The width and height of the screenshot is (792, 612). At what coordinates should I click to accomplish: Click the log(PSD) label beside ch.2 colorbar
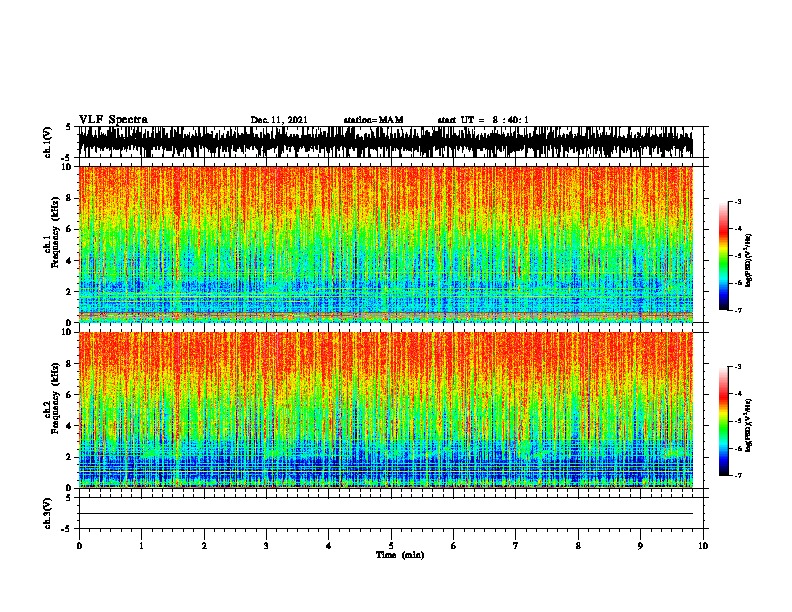click(748, 425)
